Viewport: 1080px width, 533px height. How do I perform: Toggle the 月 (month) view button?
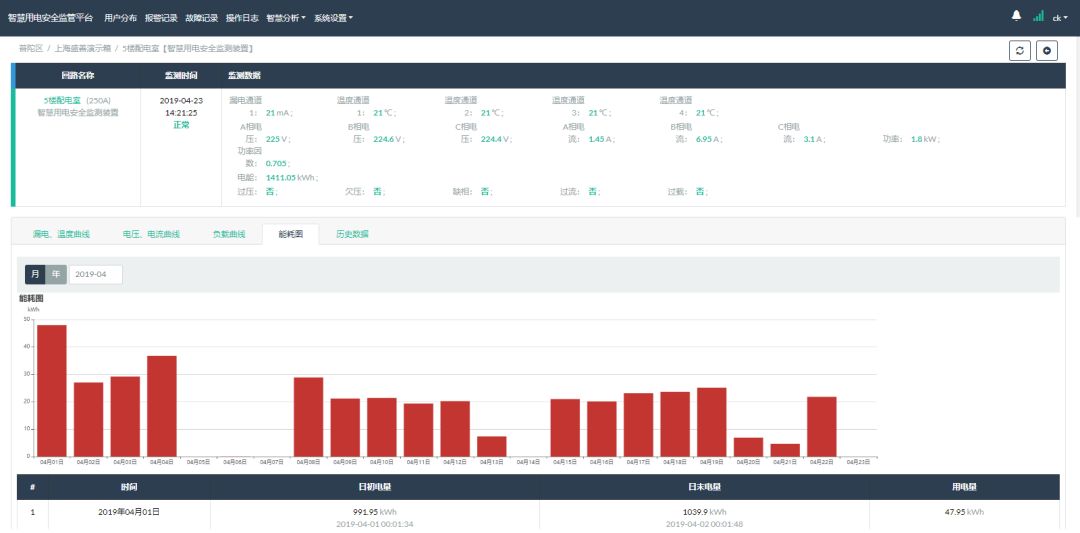click(35, 274)
